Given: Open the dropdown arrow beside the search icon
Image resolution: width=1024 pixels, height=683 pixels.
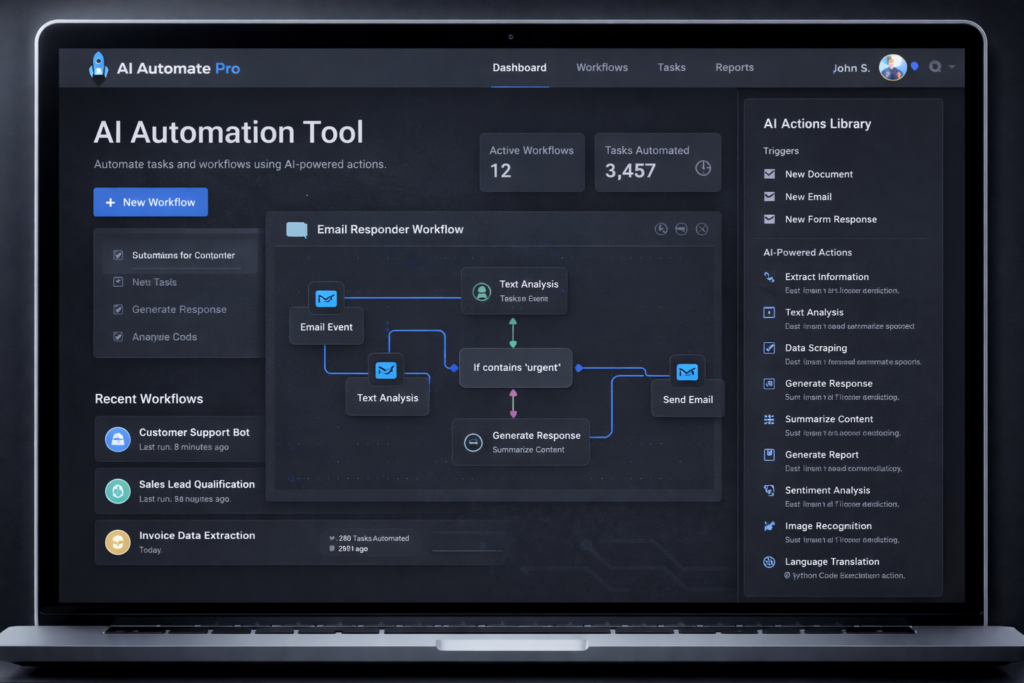Looking at the screenshot, I should [952, 67].
